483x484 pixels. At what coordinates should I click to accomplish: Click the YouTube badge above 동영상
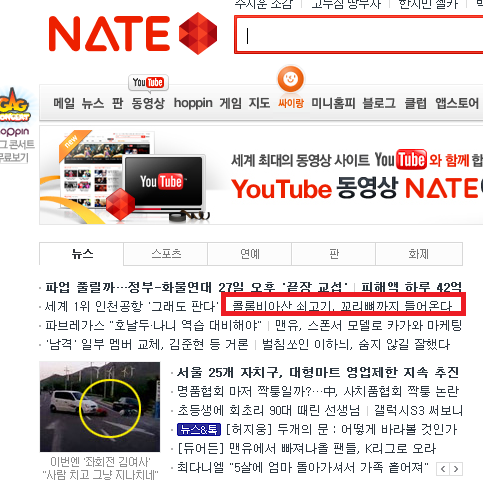[148, 82]
